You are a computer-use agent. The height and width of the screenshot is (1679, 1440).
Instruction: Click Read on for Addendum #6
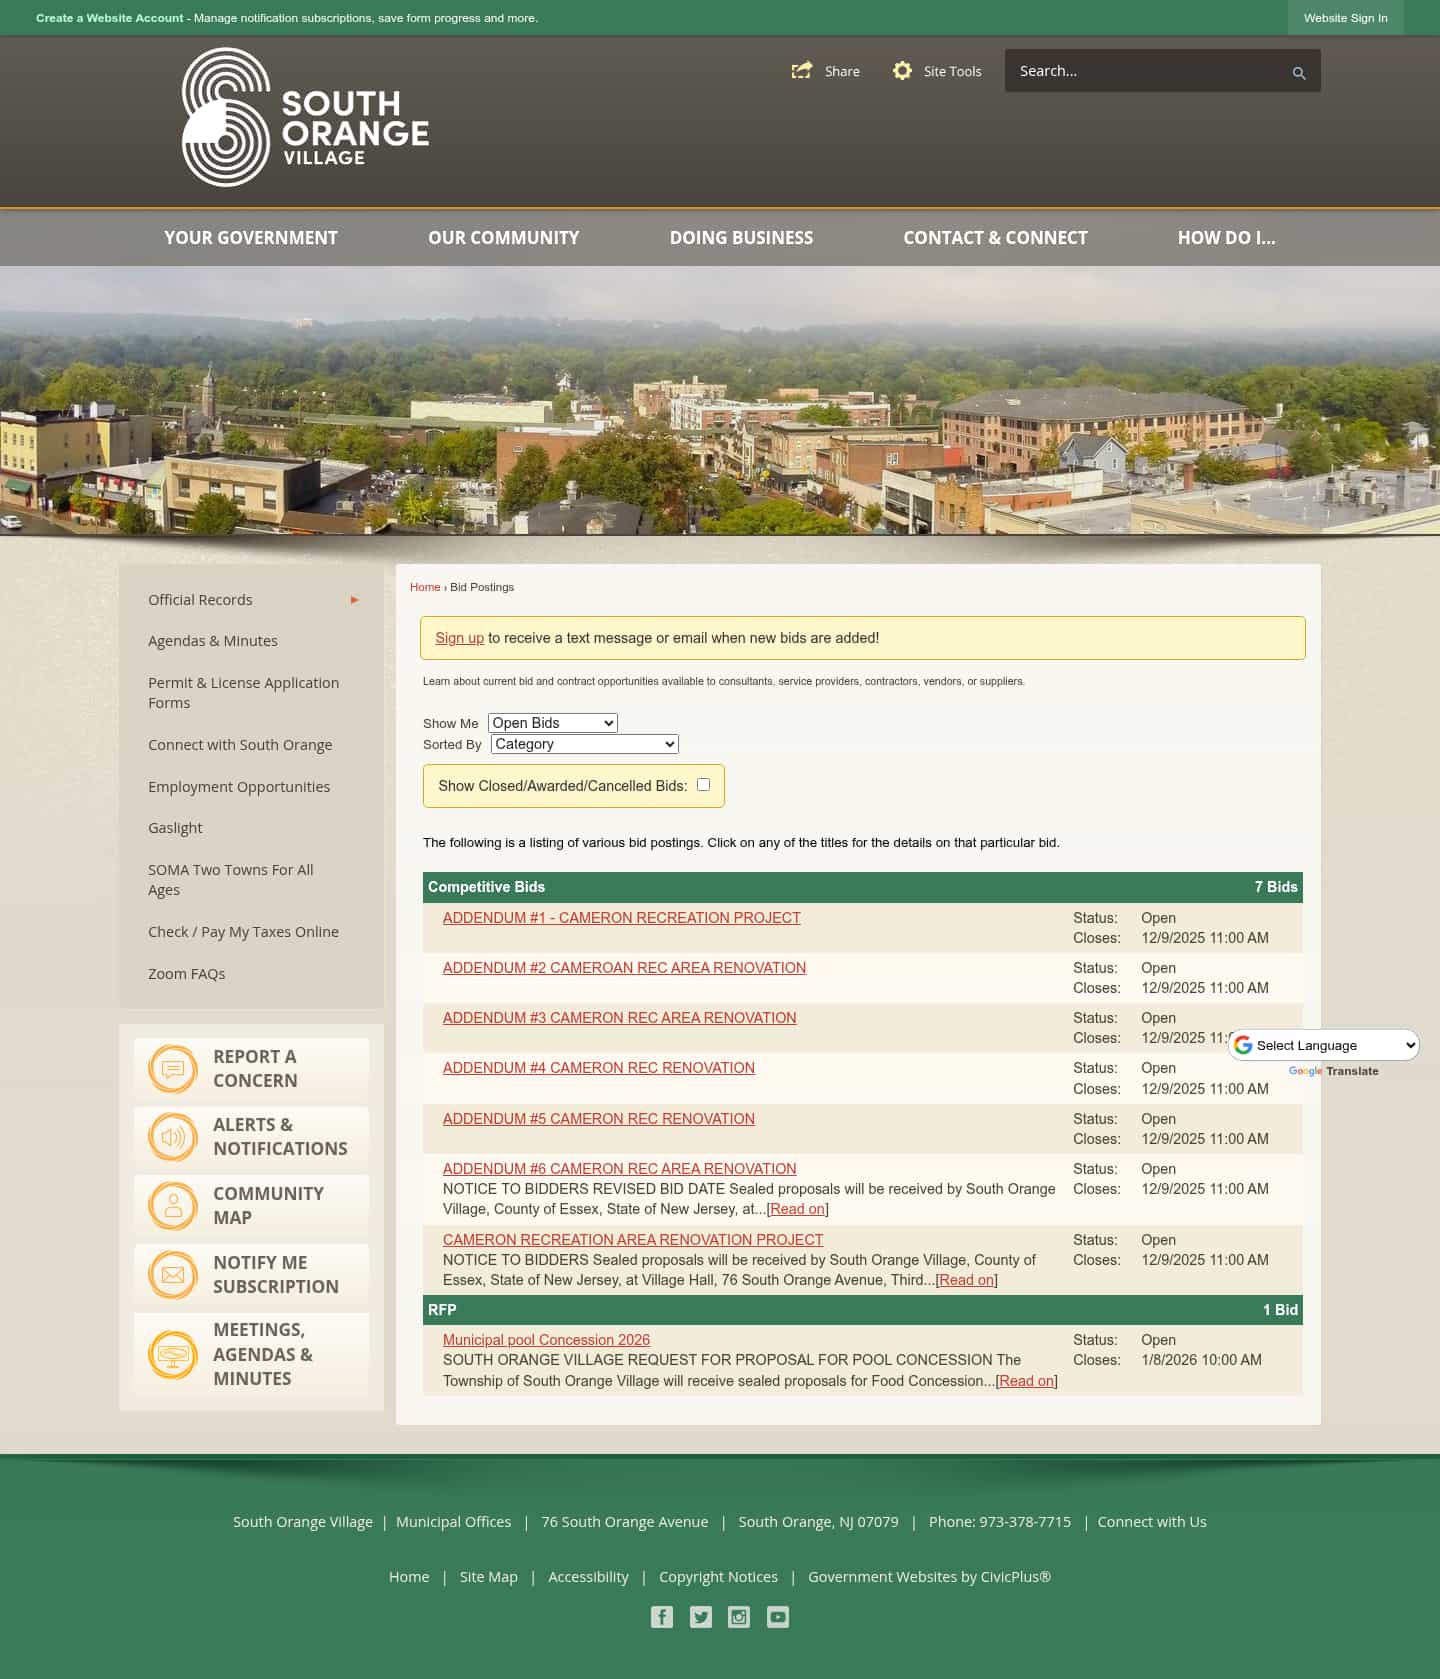[798, 1209]
